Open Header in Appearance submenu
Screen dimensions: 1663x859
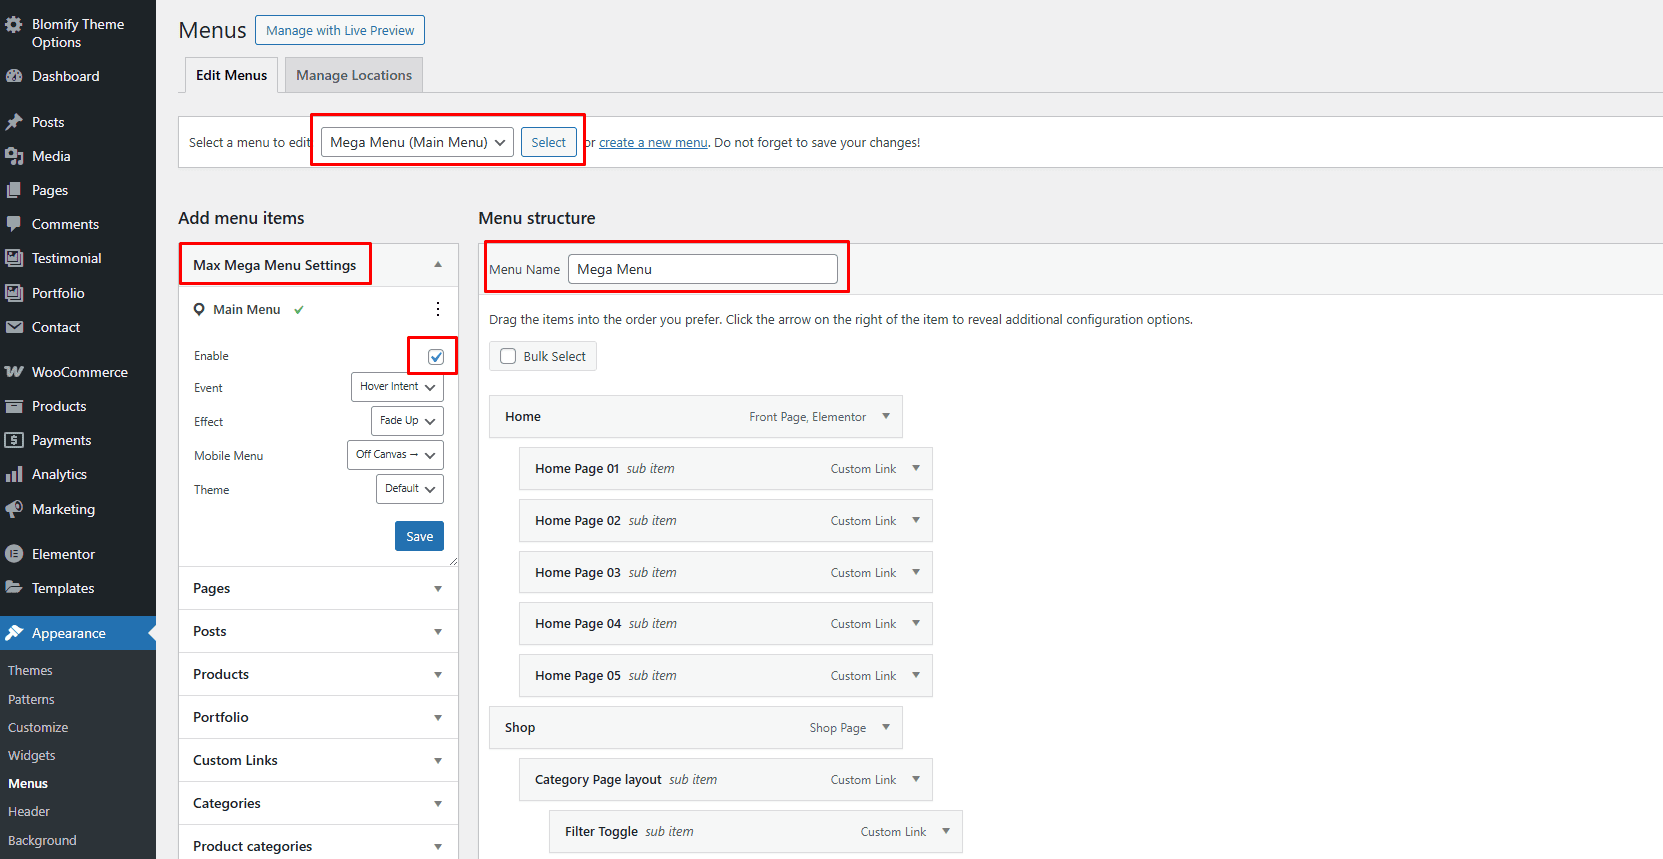tap(29, 811)
